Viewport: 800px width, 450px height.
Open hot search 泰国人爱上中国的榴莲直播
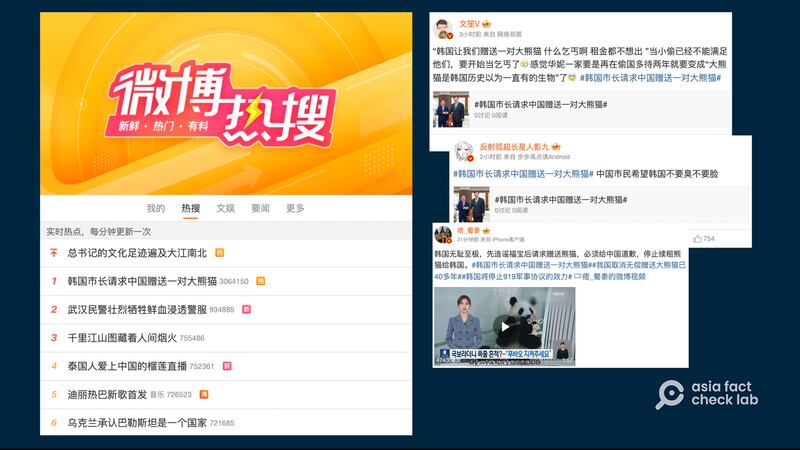click(x=127, y=366)
